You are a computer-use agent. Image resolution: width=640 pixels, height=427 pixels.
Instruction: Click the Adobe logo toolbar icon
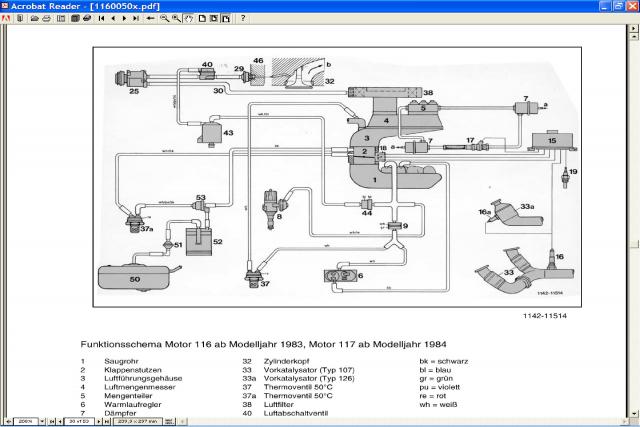click(x=6, y=18)
